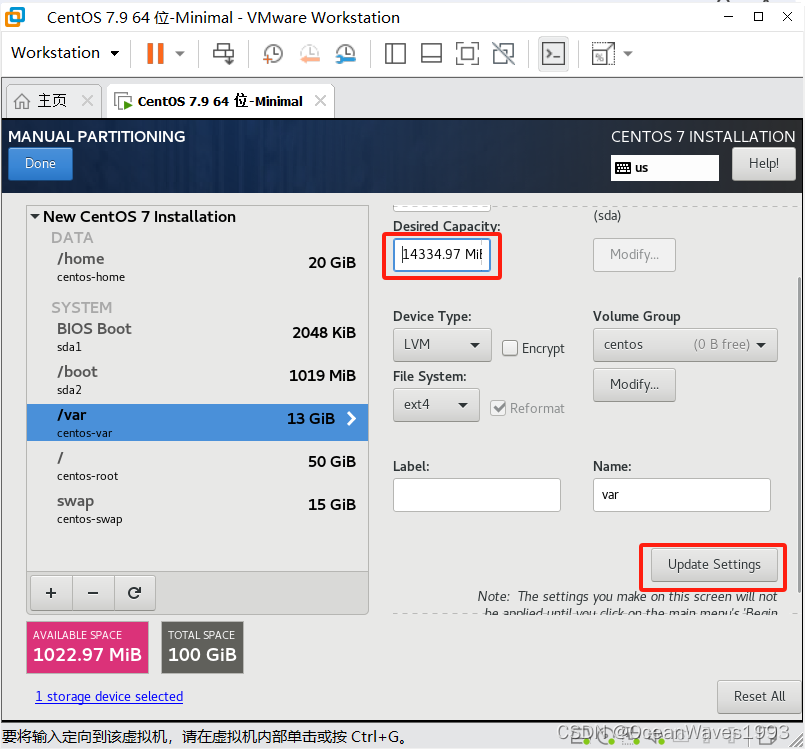Open the Workstation menu
805x749 pixels.
coord(65,53)
